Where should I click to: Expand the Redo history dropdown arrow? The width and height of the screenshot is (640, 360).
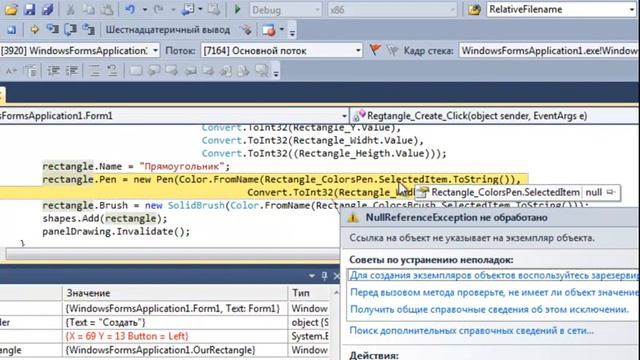coord(173,9)
